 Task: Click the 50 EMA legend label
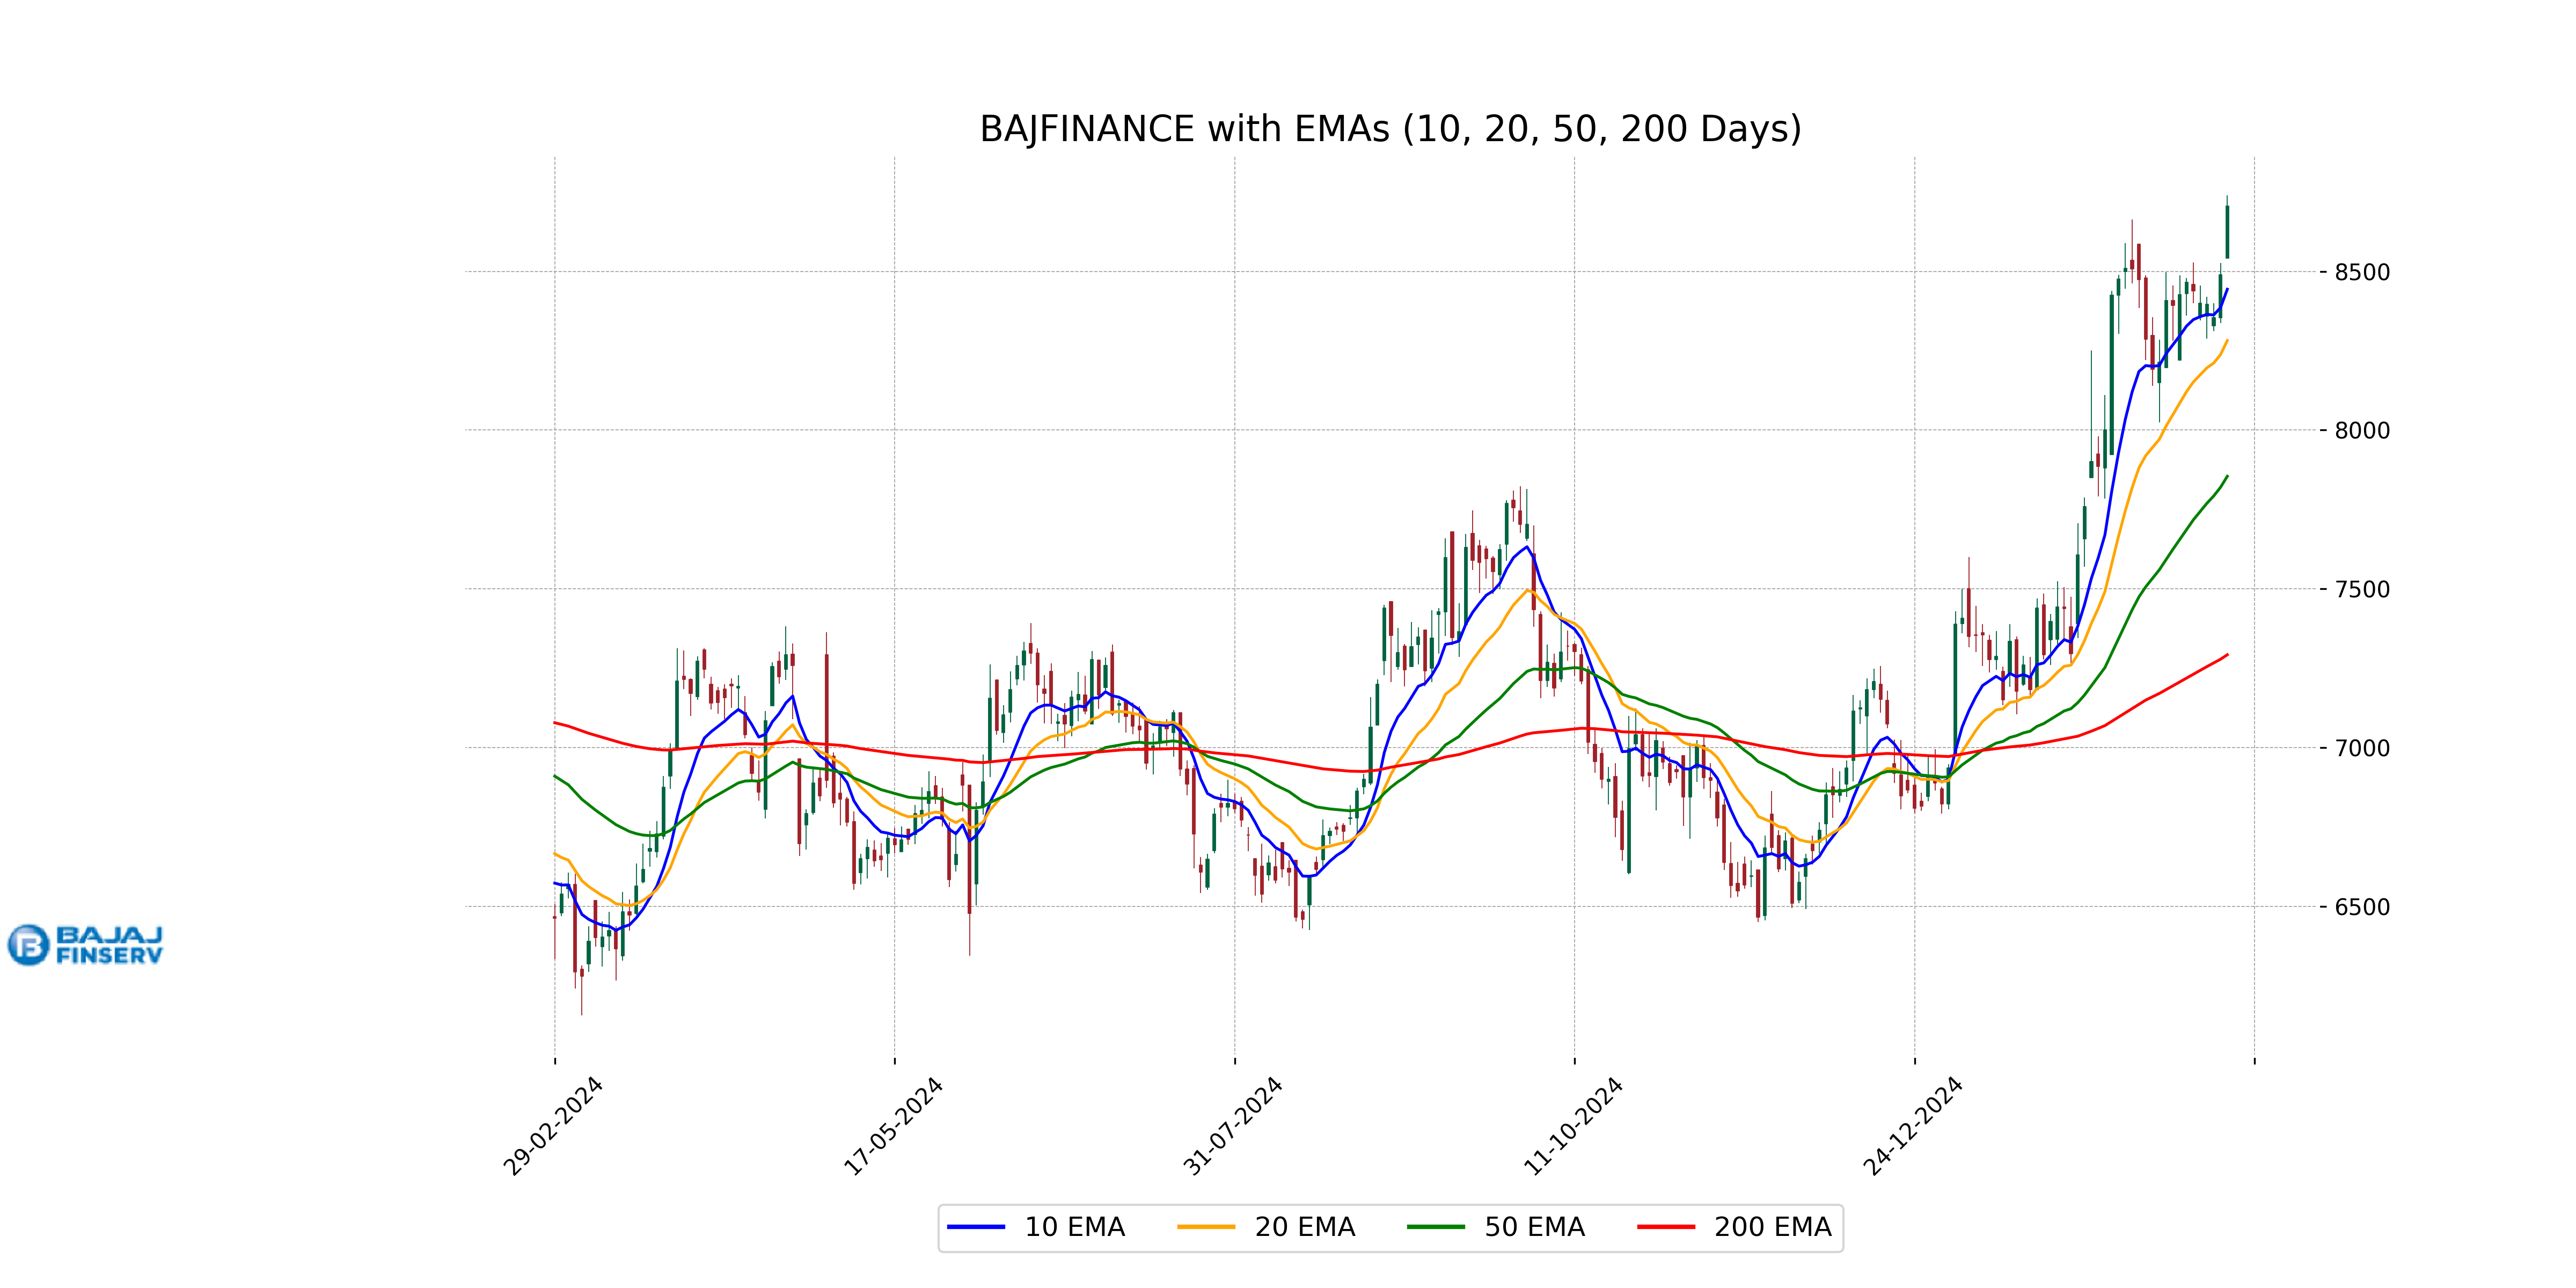pyautogui.click(x=1534, y=1227)
